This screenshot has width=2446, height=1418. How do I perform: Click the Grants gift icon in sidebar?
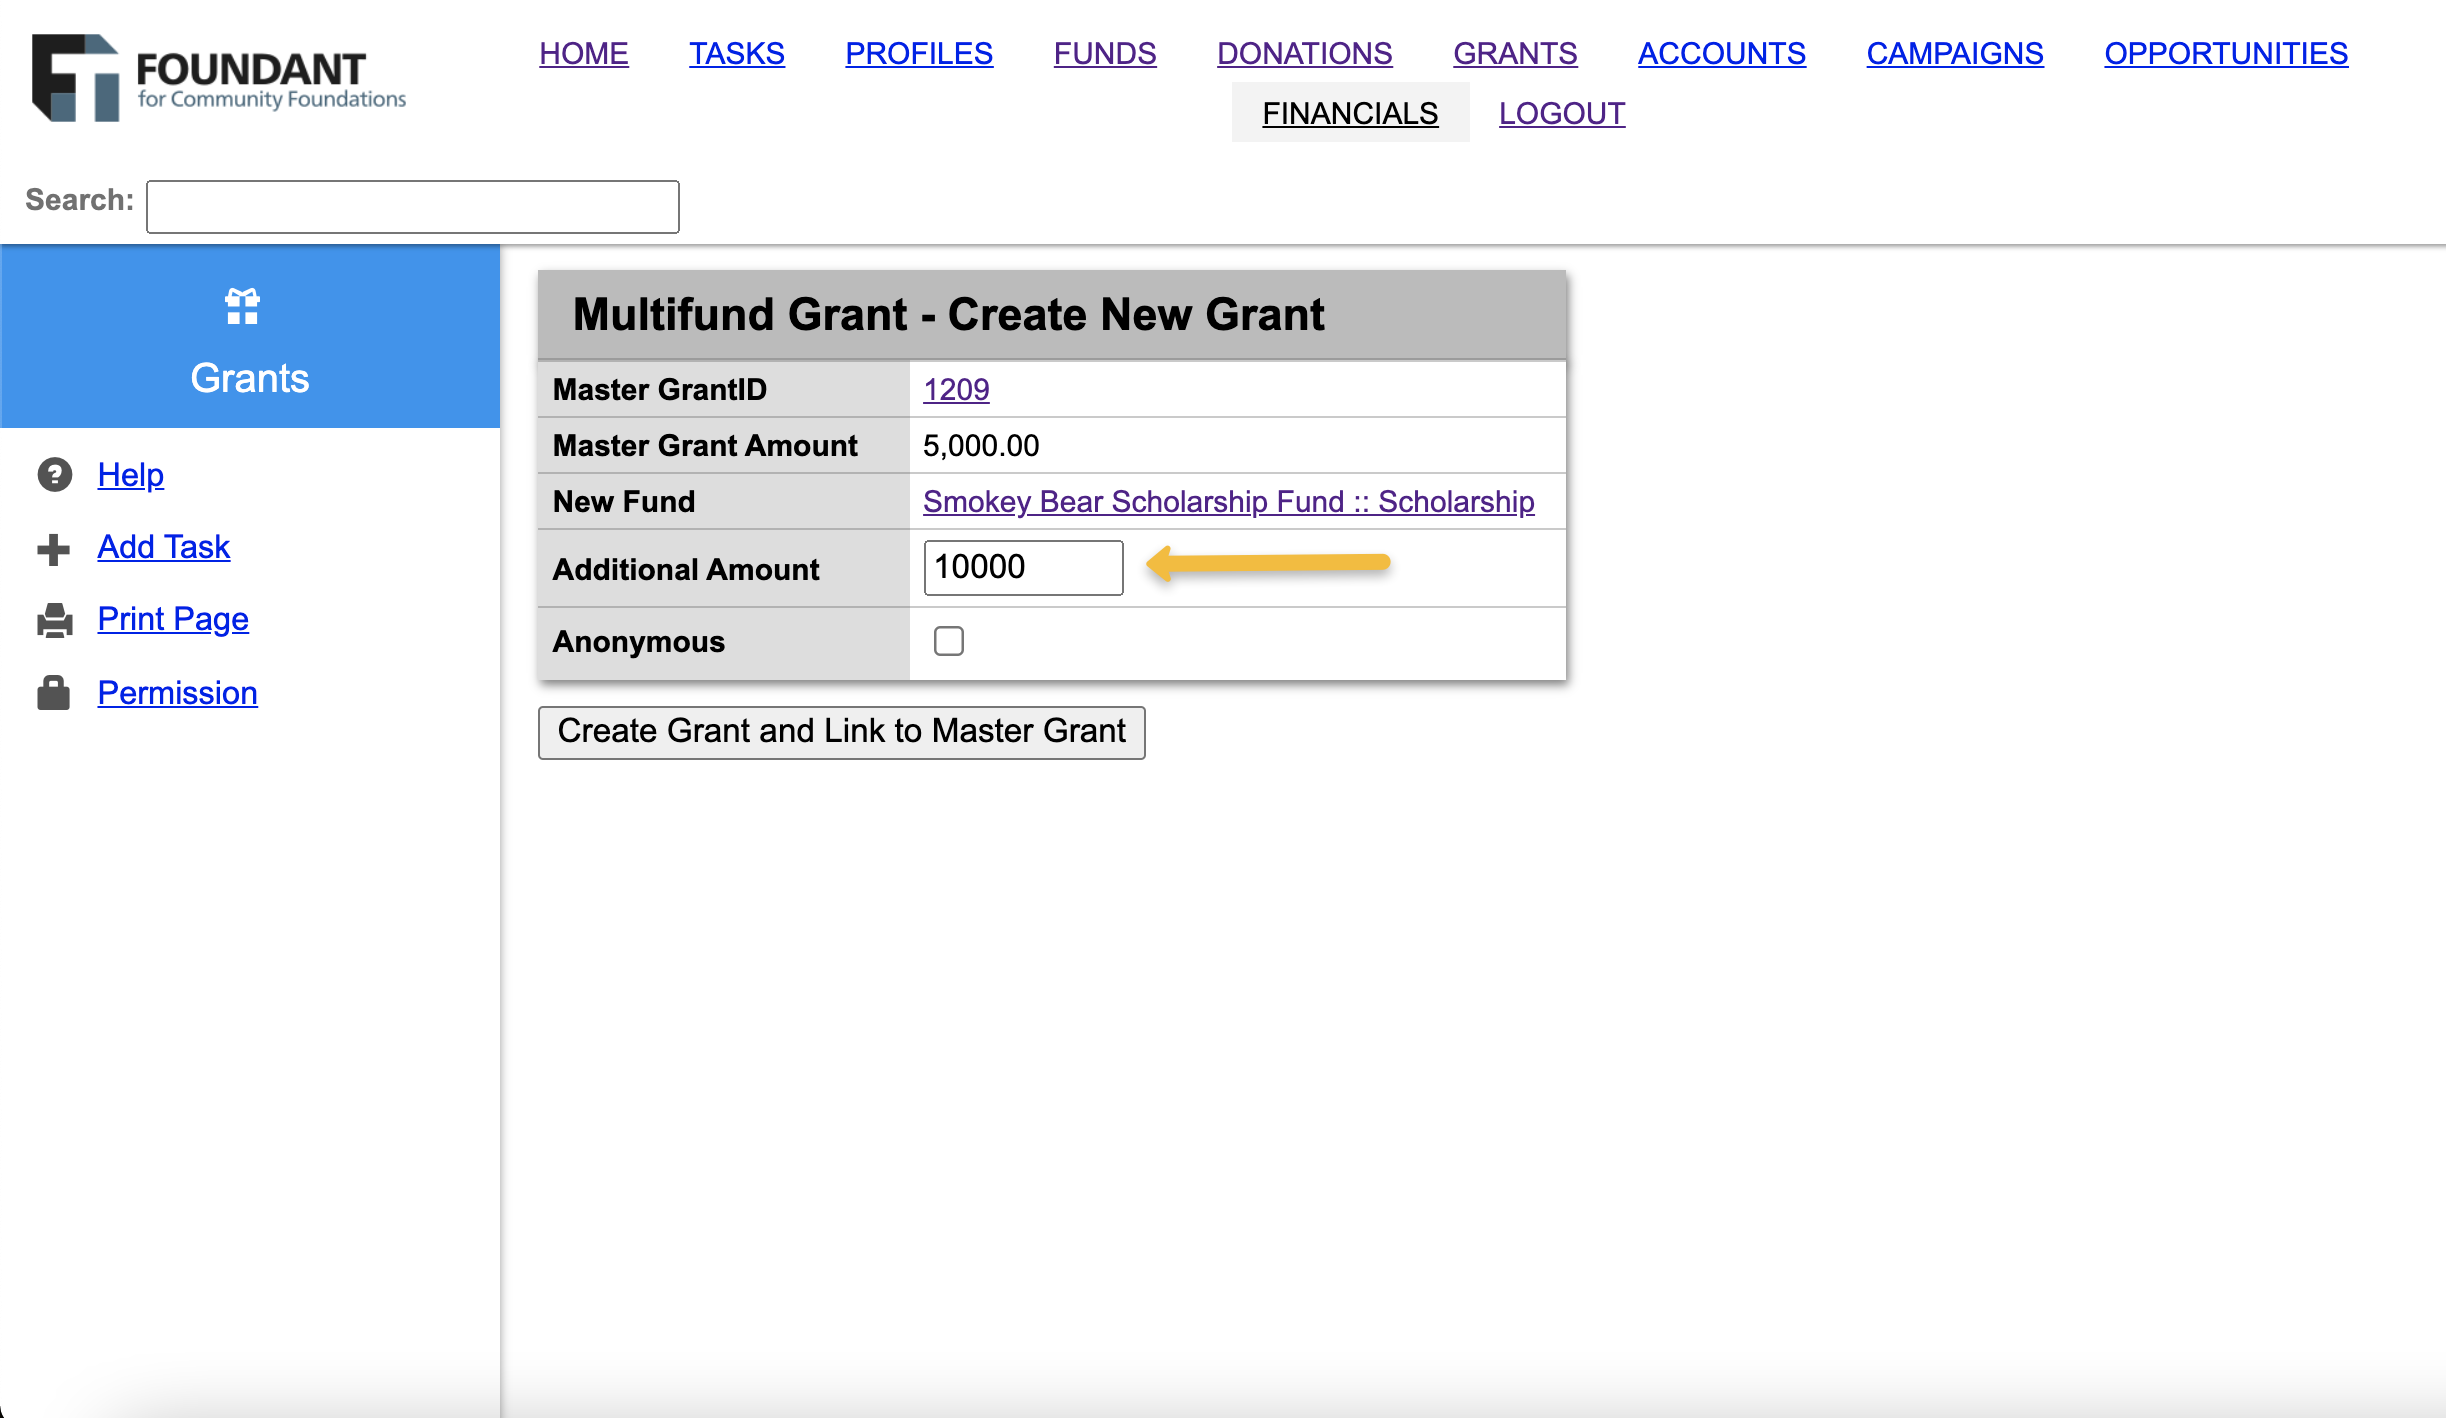pyautogui.click(x=242, y=306)
